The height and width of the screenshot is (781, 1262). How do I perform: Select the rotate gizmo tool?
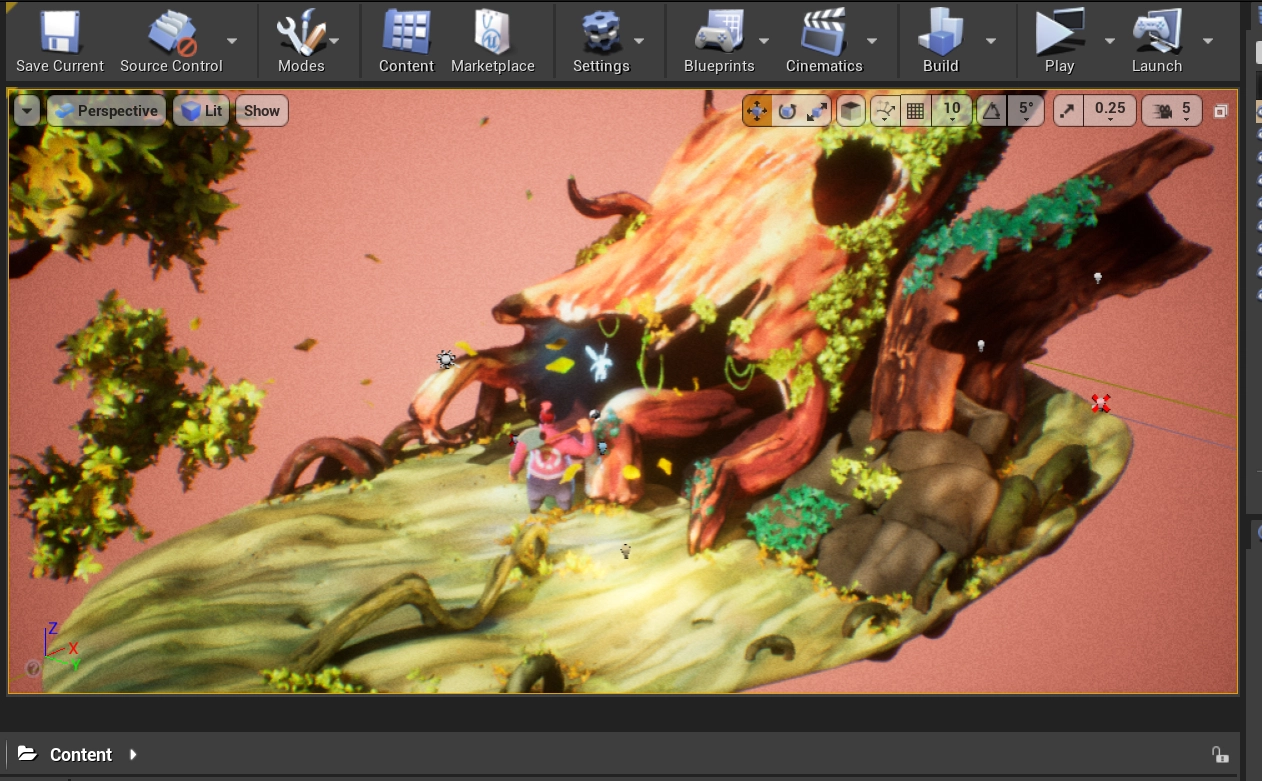(787, 111)
